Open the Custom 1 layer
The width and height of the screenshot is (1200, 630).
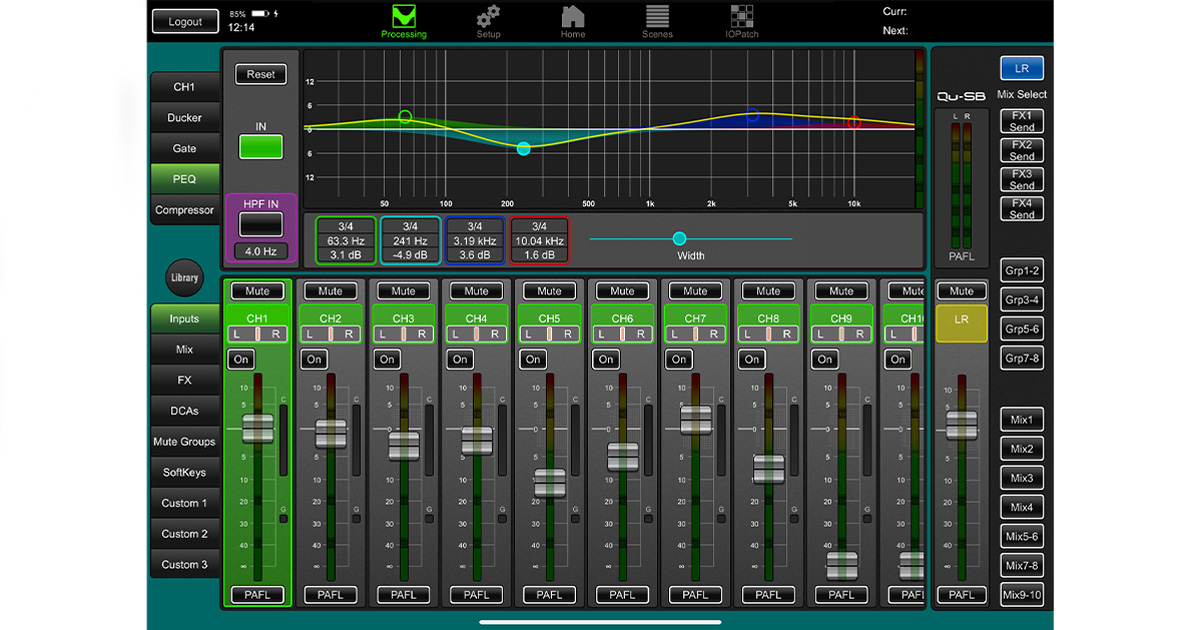(x=184, y=504)
